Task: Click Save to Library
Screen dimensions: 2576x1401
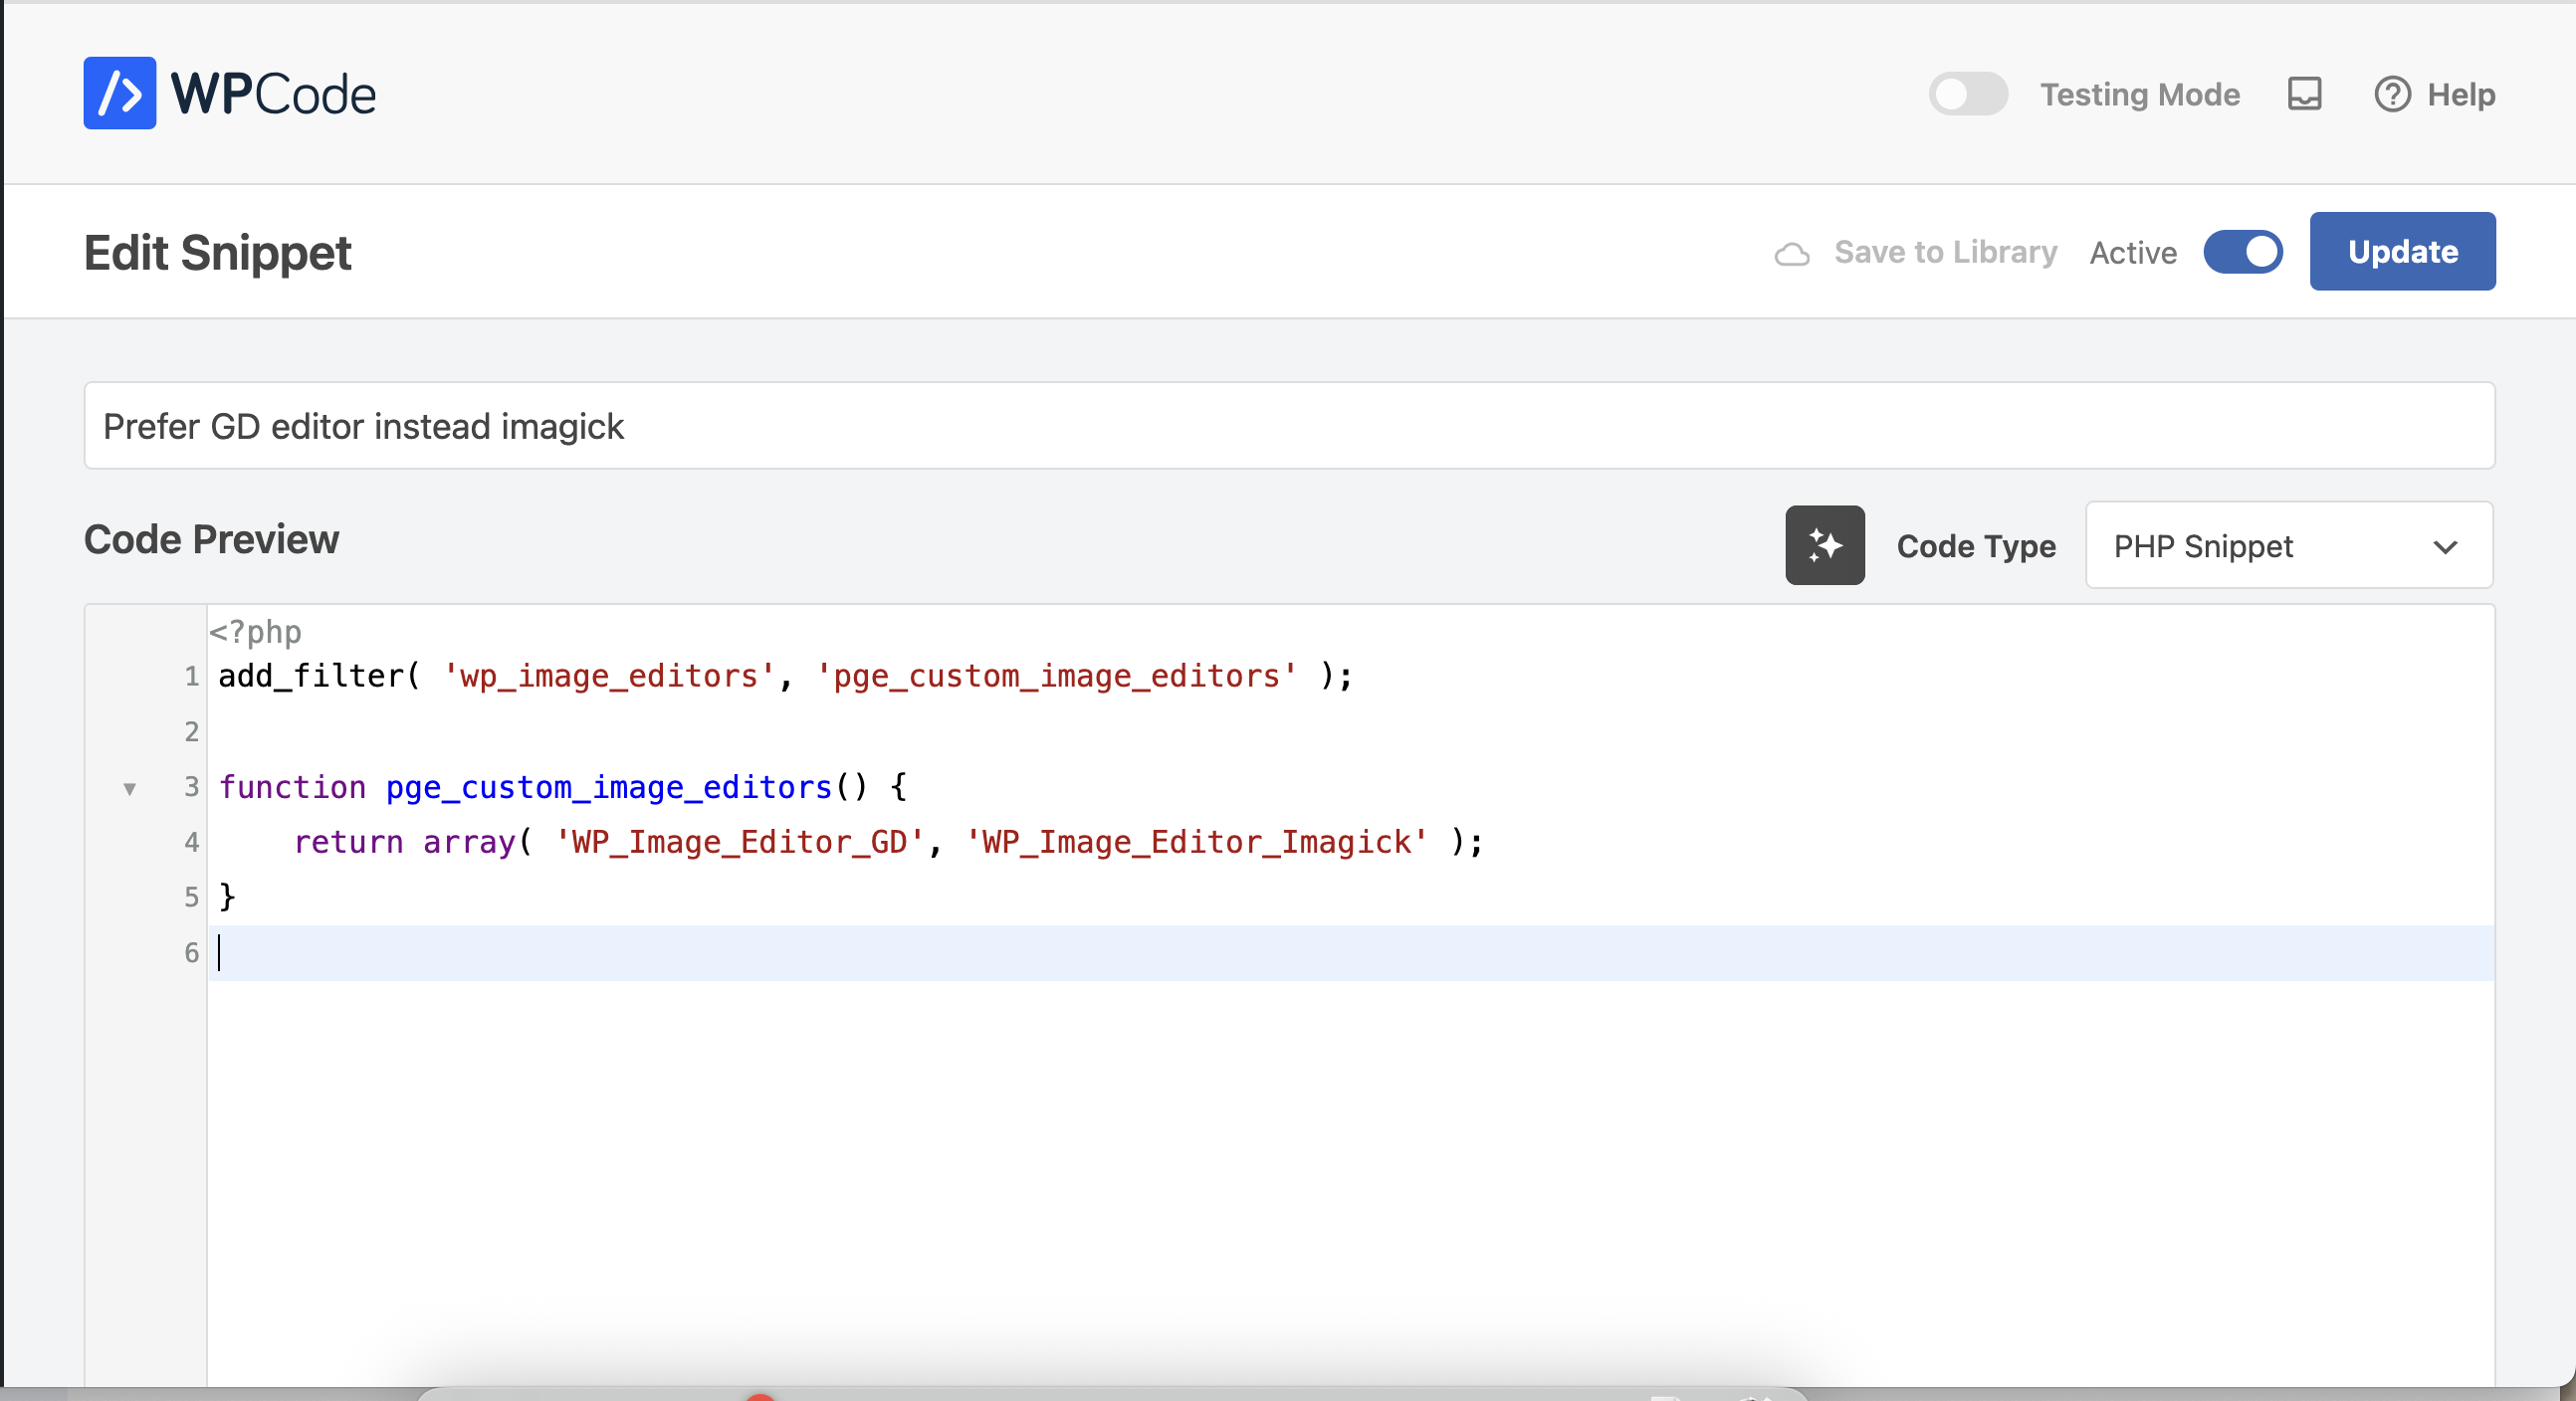Action: click(x=1945, y=252)
